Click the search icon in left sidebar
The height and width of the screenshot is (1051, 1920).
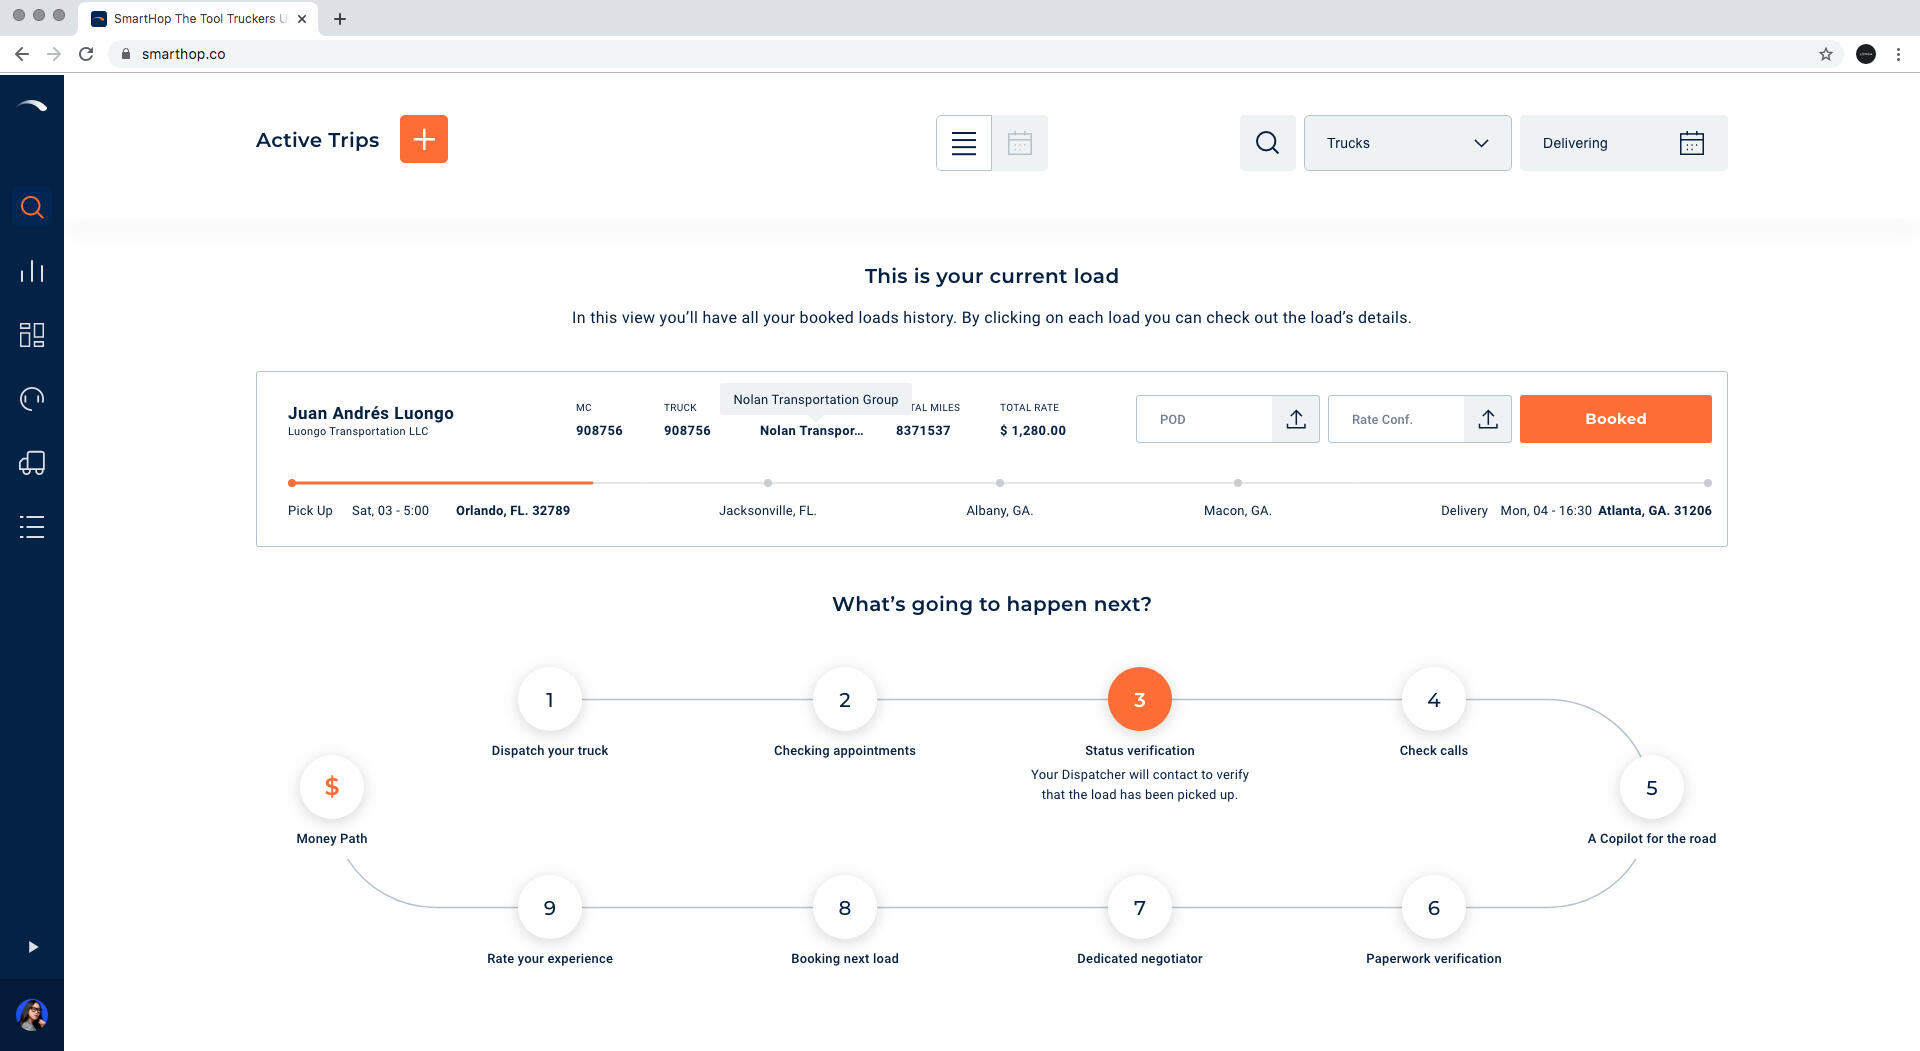(32, 207)
